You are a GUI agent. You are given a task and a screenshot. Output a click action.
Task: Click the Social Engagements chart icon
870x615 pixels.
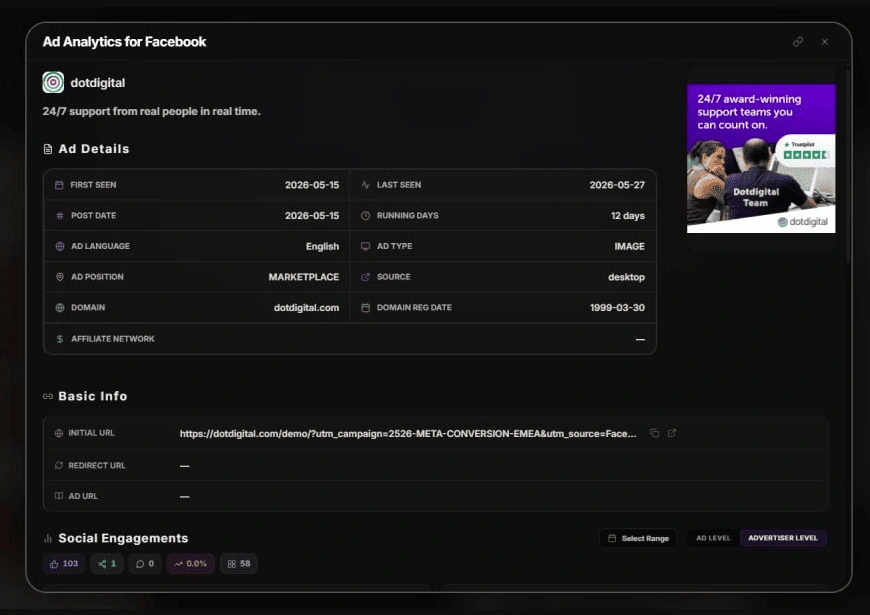click(48, 538)
